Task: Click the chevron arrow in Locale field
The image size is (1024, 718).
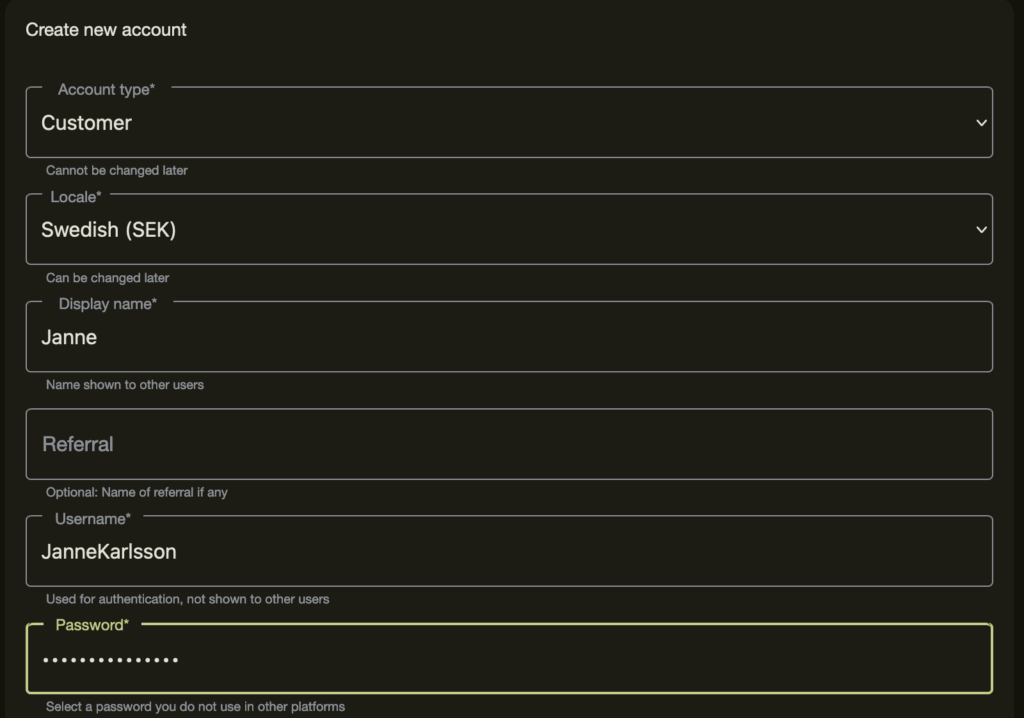Action: [x=980, y=230]
